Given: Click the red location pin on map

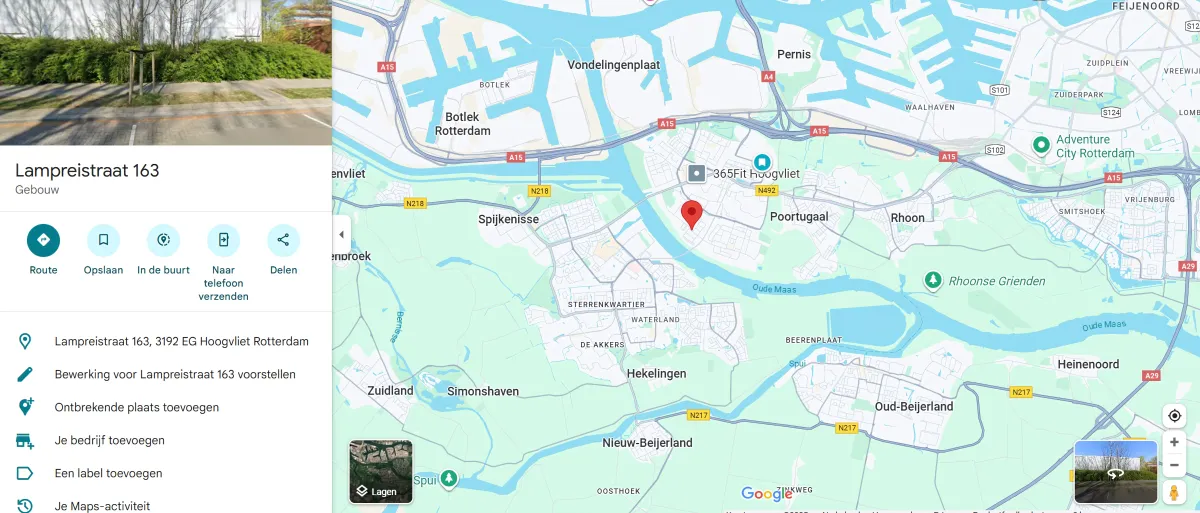Looking at the screenshot, I should 691,214.
